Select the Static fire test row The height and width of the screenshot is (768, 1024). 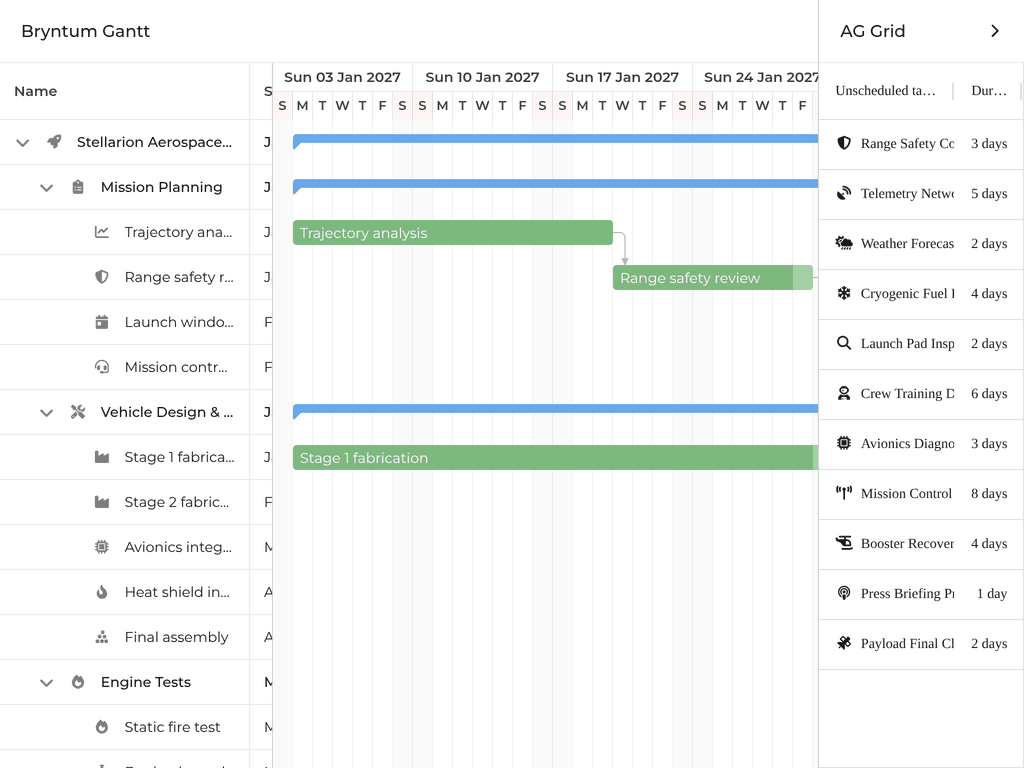(x=136, y=728)
